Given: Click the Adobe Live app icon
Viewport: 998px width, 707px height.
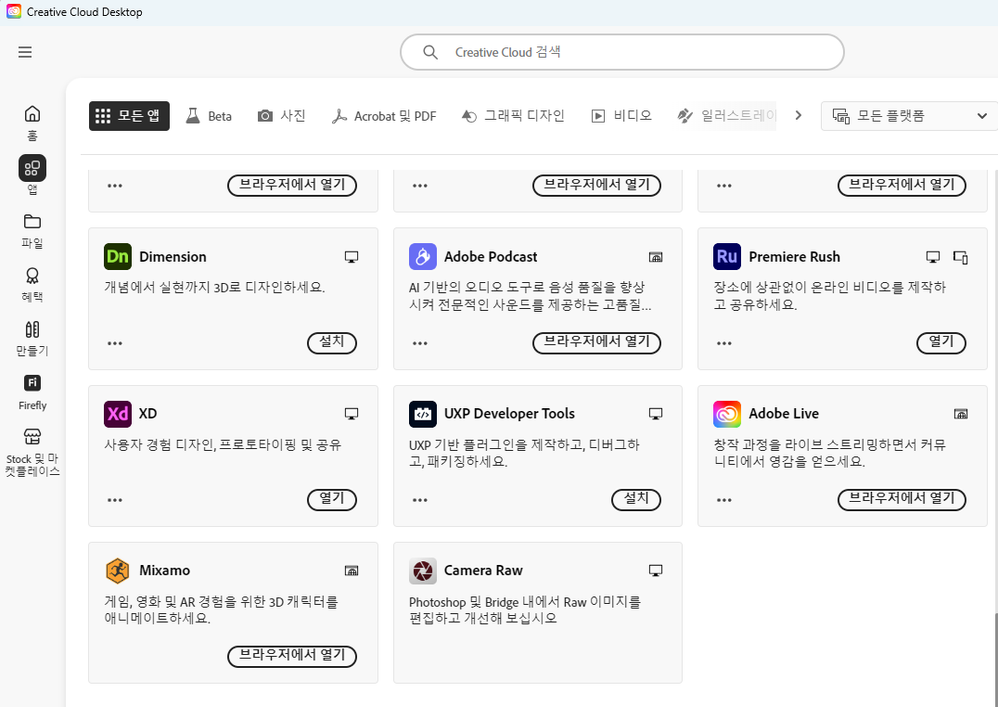Looking at the screenshot, I should [726, 413].
